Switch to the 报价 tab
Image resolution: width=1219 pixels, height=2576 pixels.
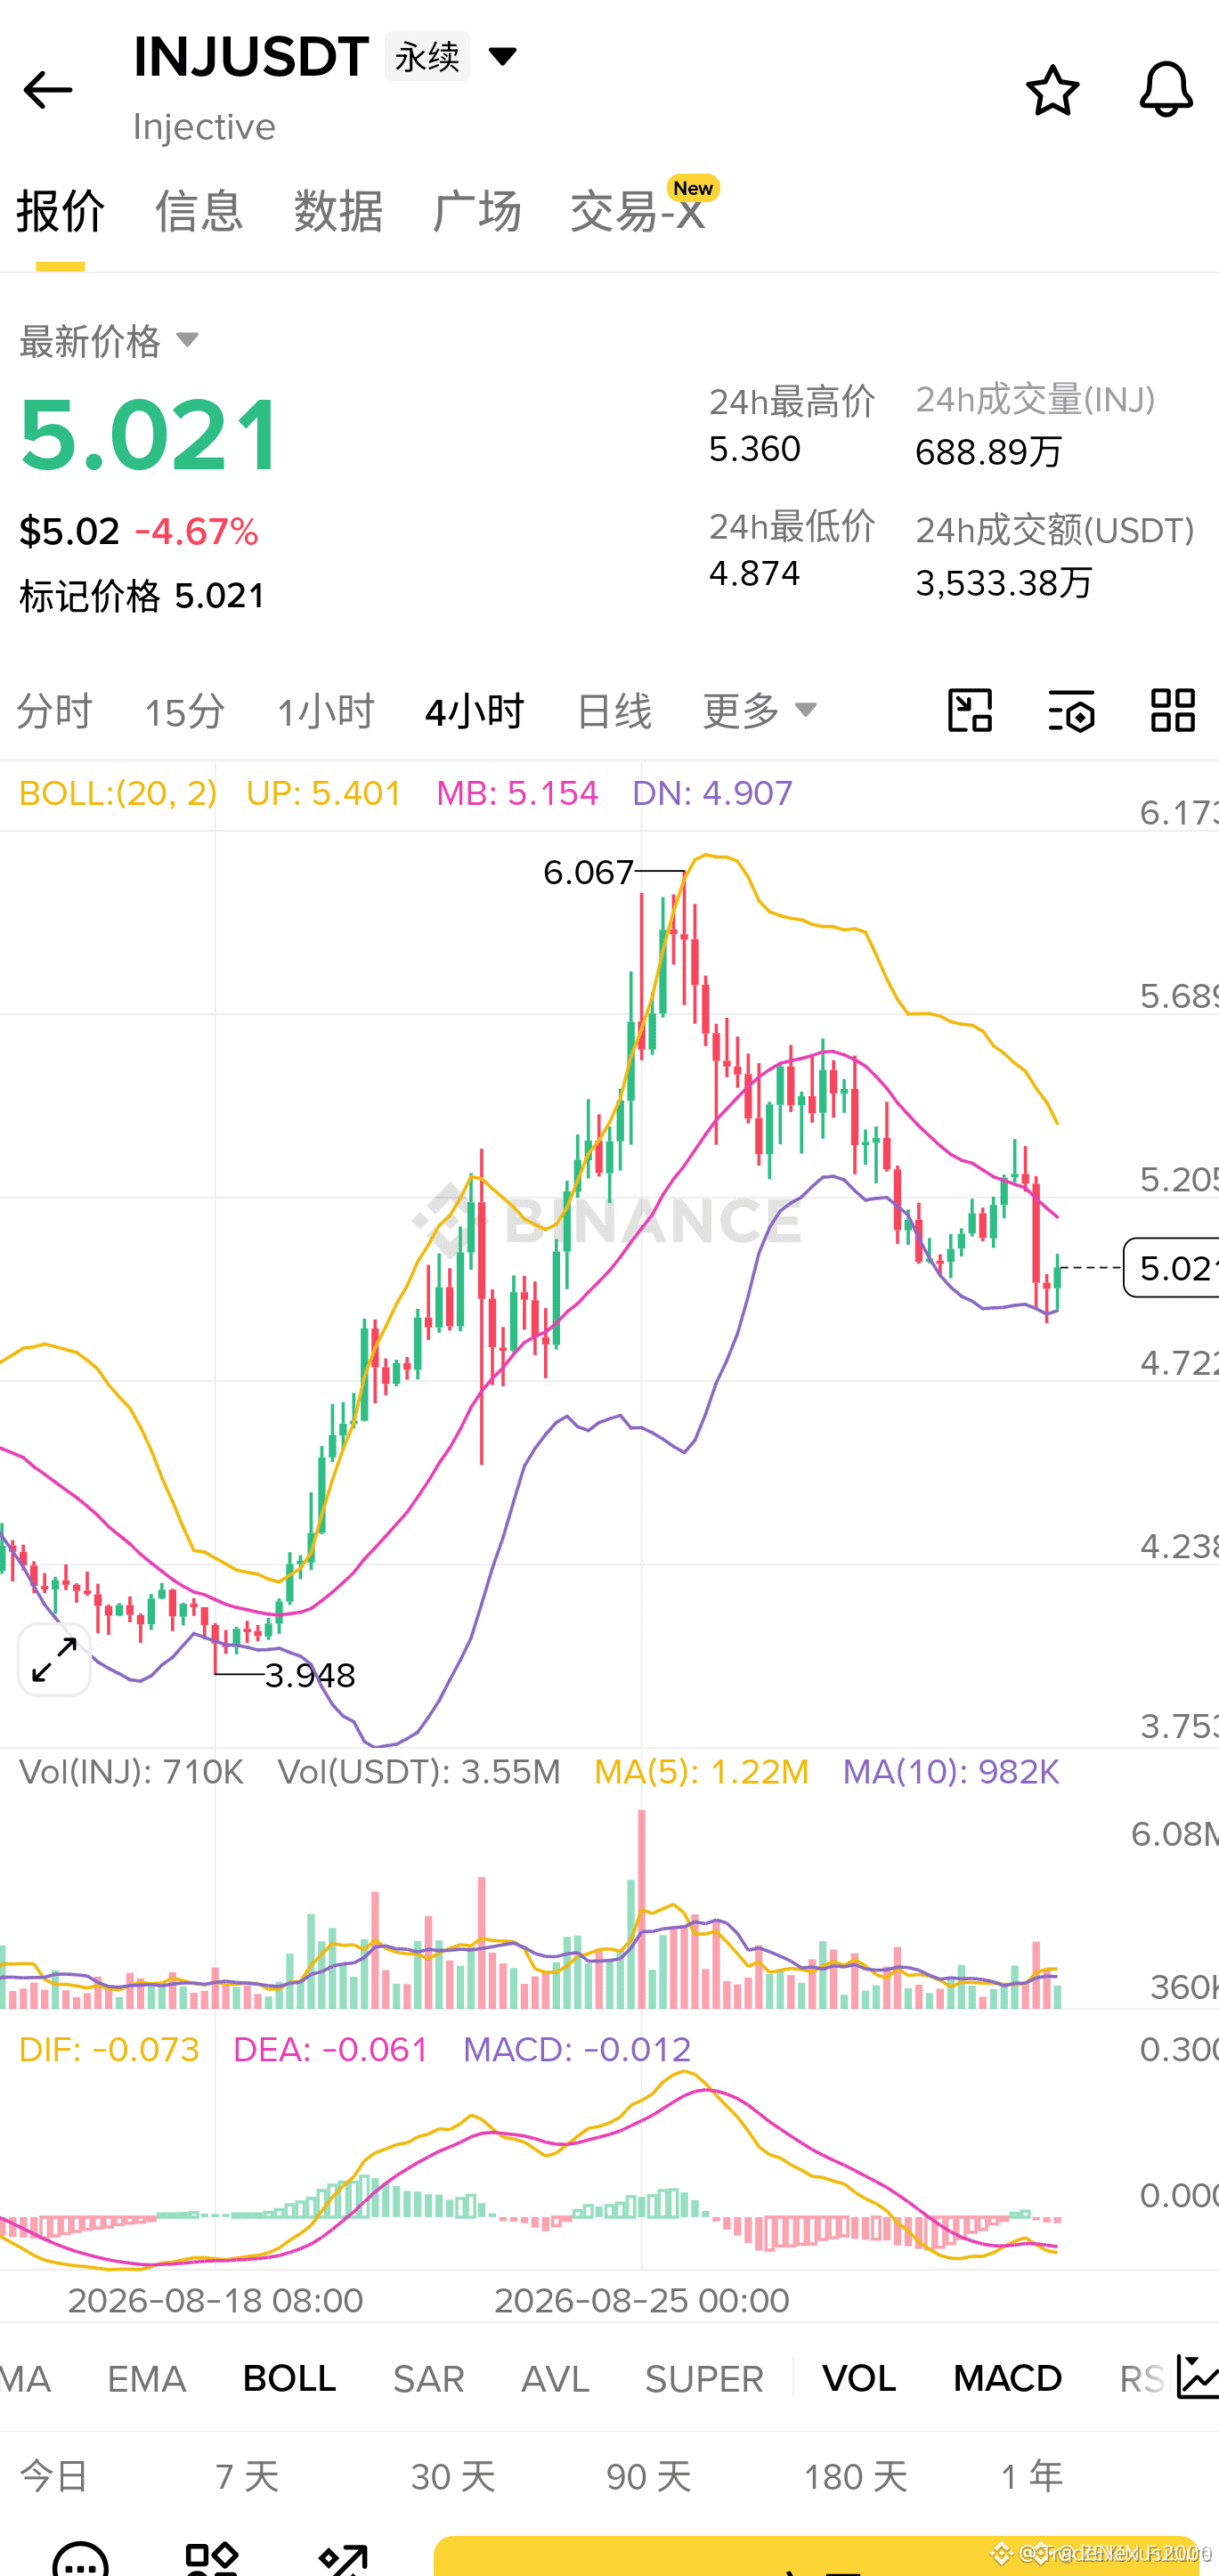[60, 211]
